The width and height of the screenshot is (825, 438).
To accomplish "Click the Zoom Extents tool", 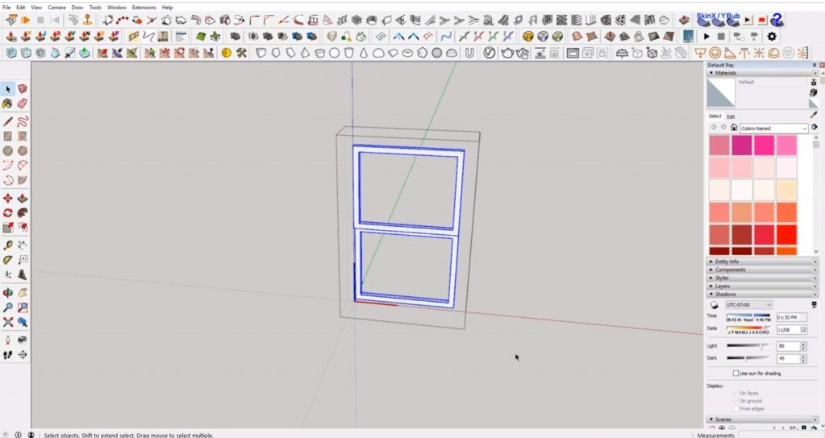I will point(8,322).
